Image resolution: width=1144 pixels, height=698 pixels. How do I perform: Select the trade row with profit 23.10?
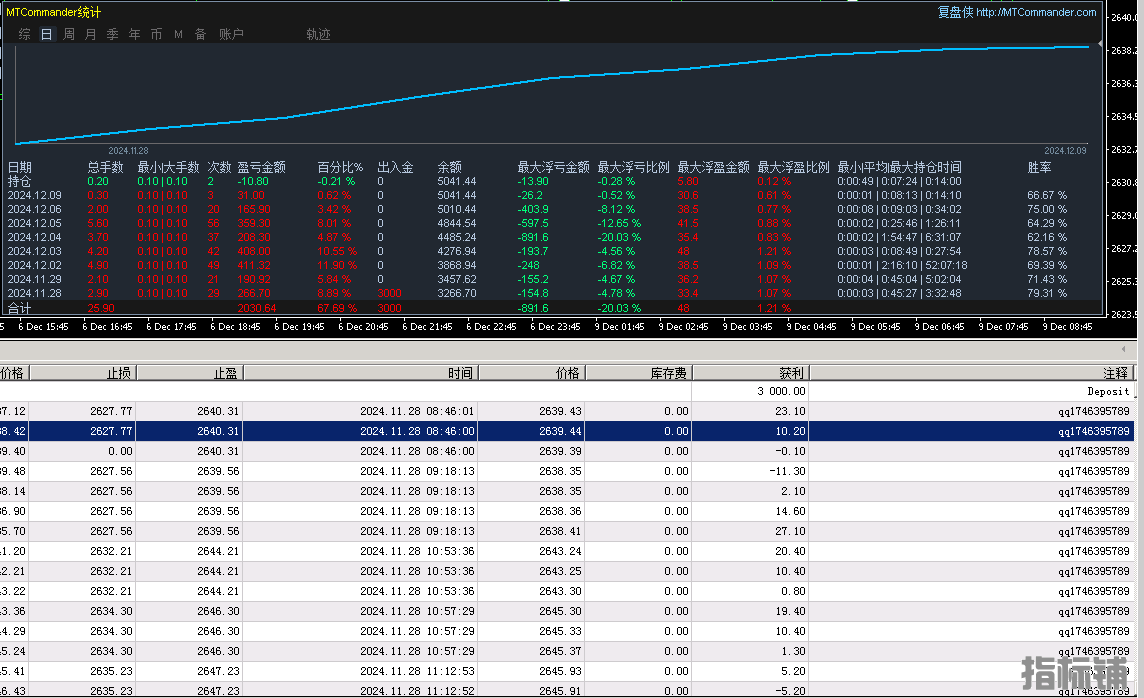[x=568, y=411]
